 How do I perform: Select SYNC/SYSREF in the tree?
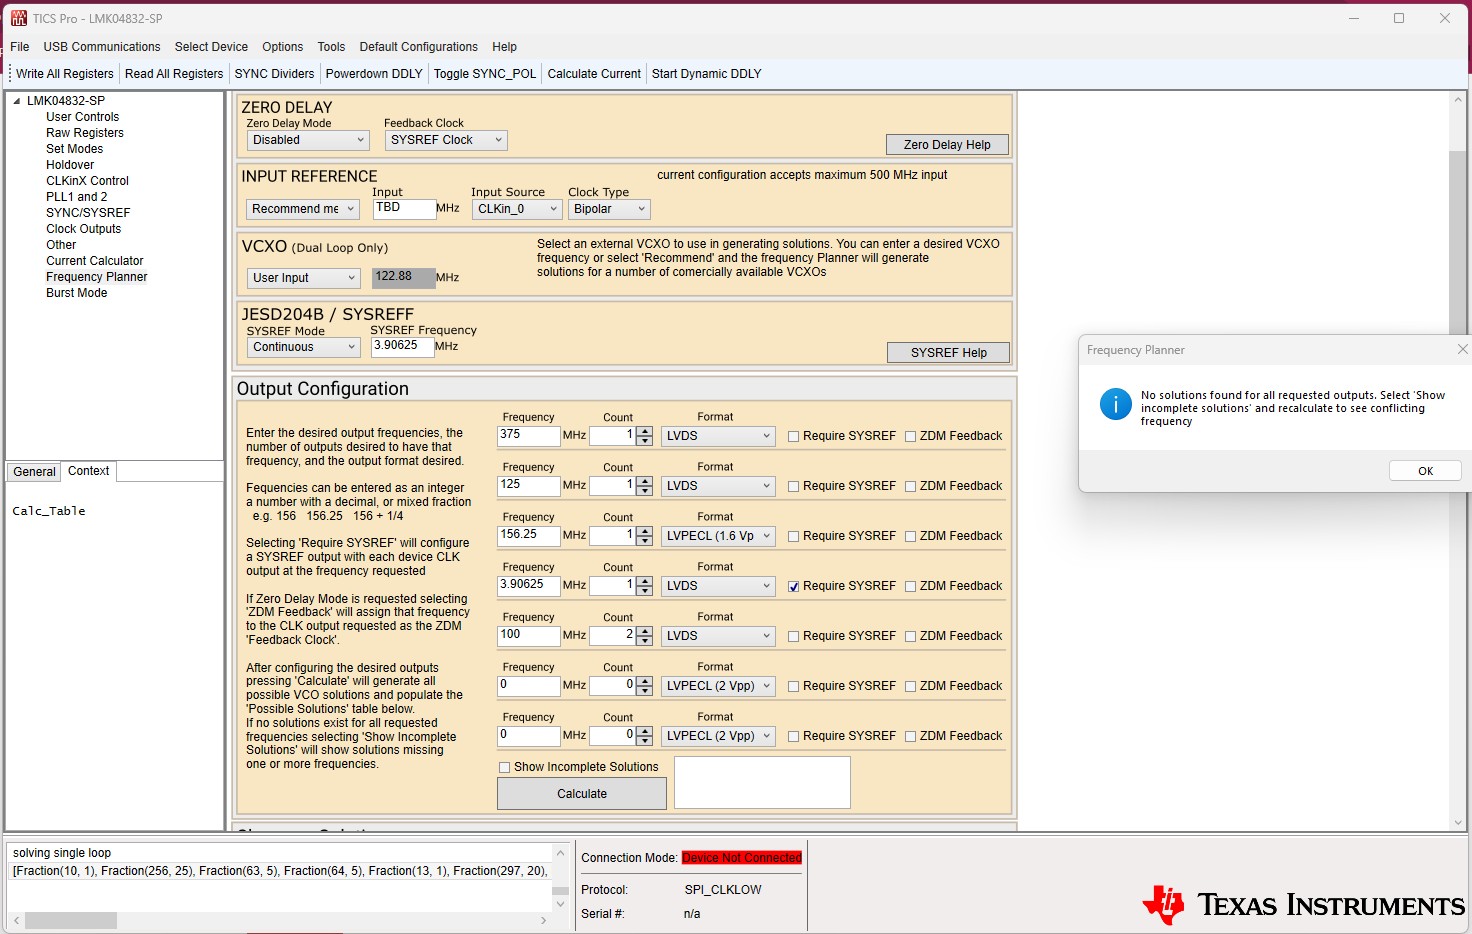[88, 213]
